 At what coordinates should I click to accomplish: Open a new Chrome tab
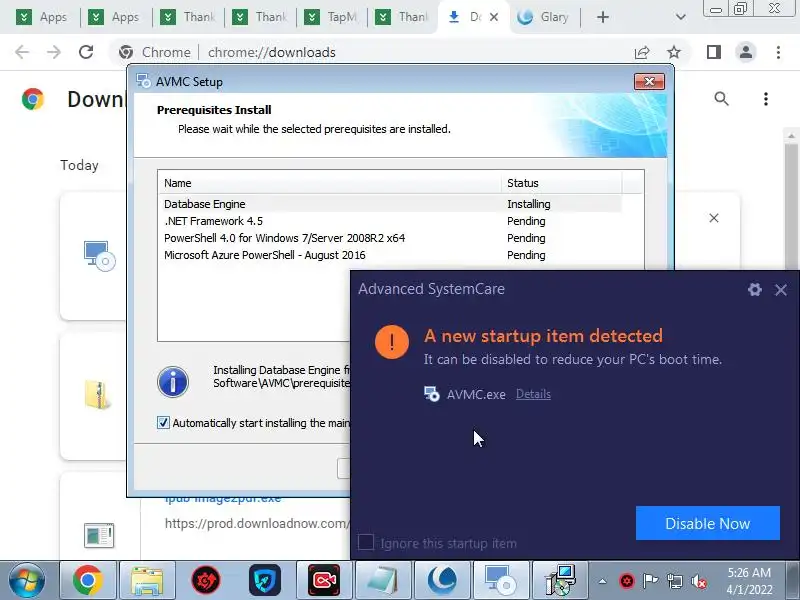point(603,17)
